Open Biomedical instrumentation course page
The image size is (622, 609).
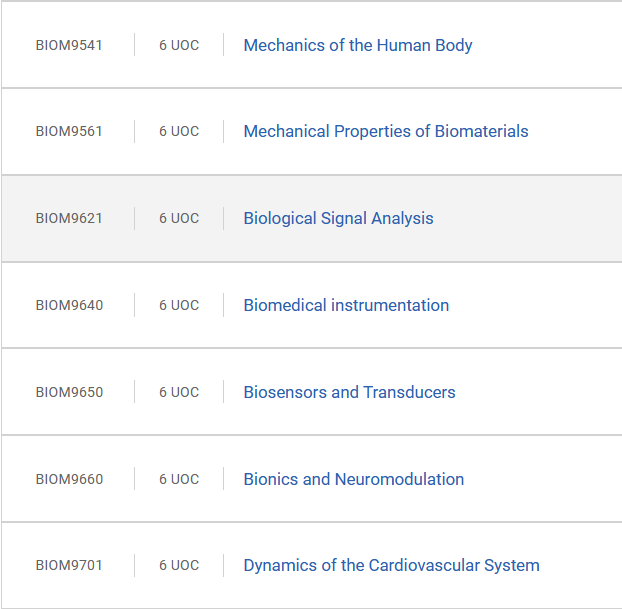tap(346, 305)
